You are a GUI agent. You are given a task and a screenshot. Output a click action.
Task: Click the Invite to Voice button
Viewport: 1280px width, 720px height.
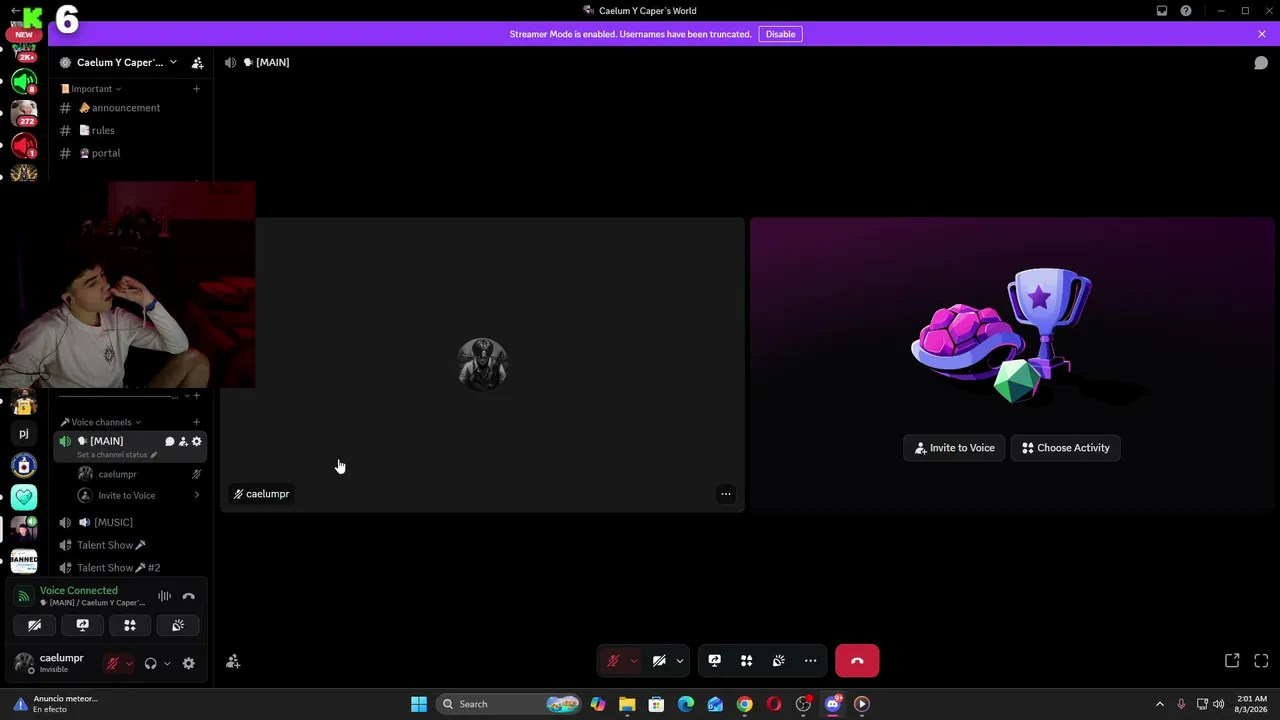[x=954, y=448]
